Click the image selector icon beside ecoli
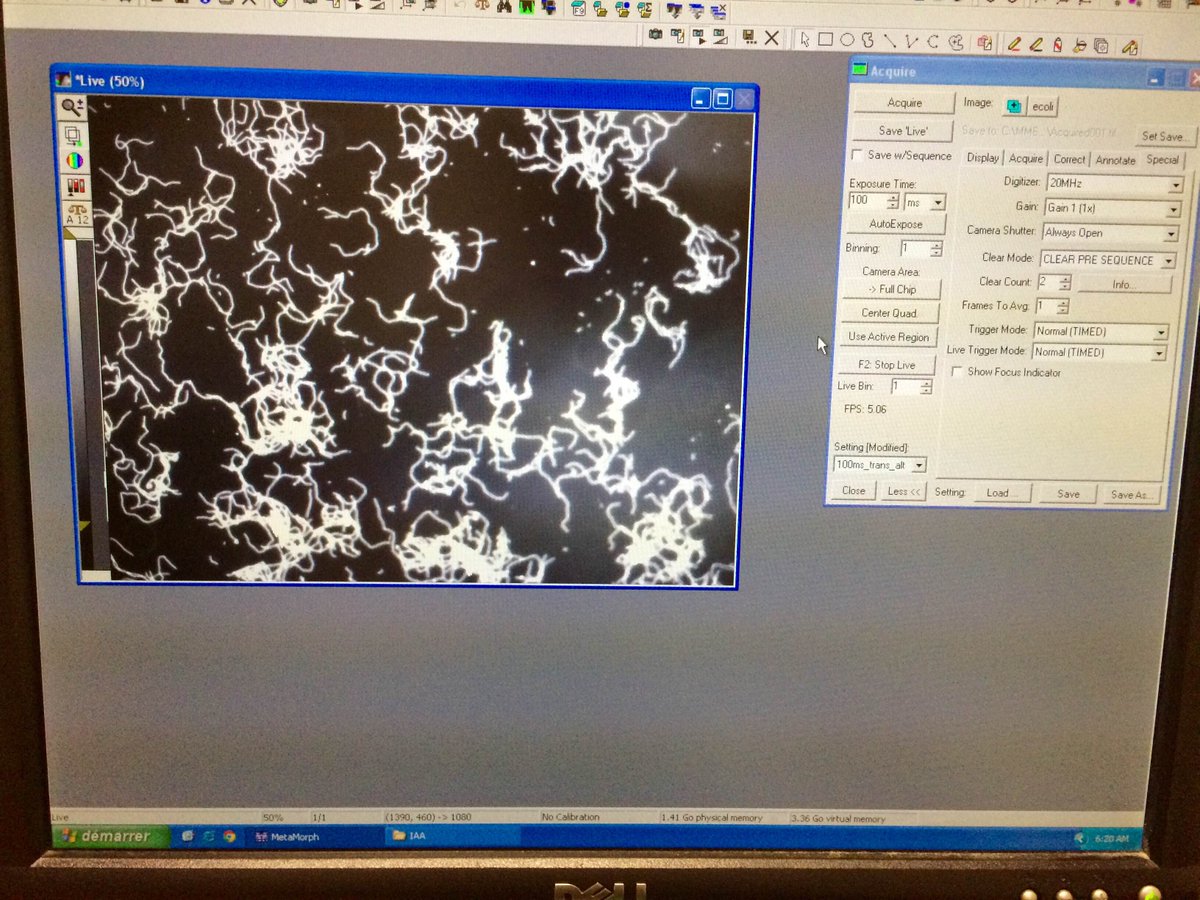 1014,106
